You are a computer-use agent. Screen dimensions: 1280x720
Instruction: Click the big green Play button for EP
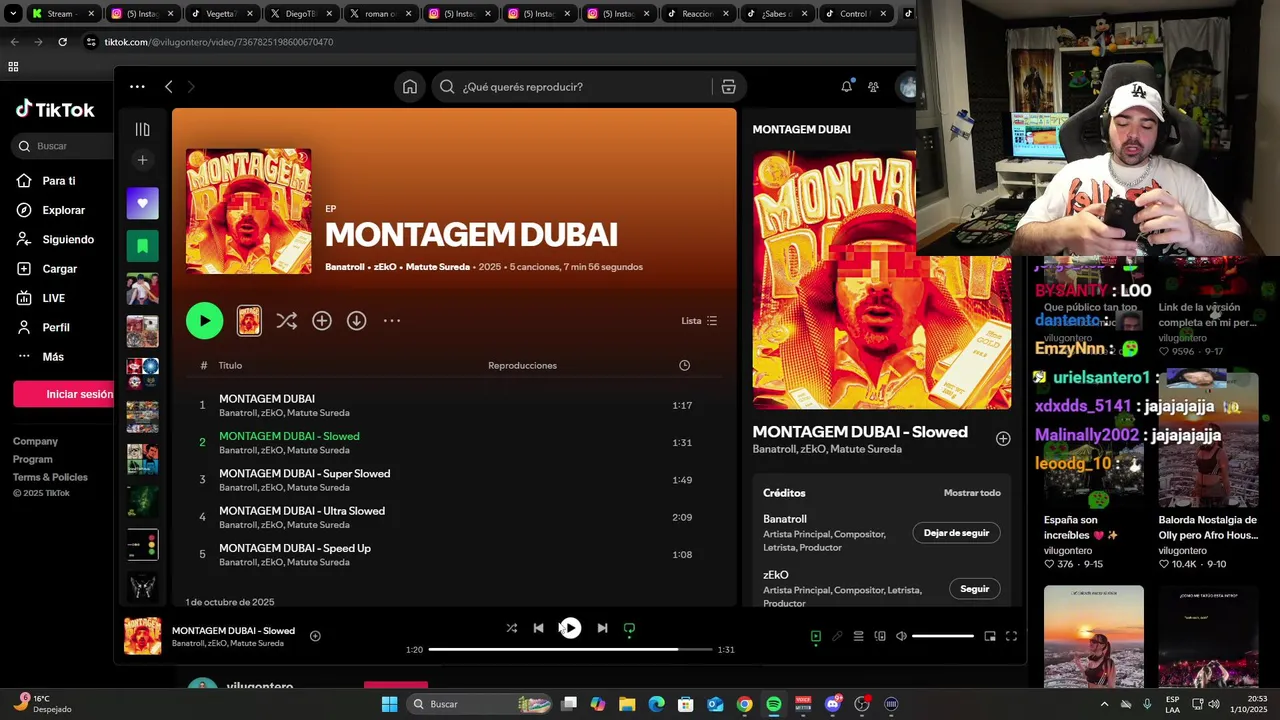point(204,321)
